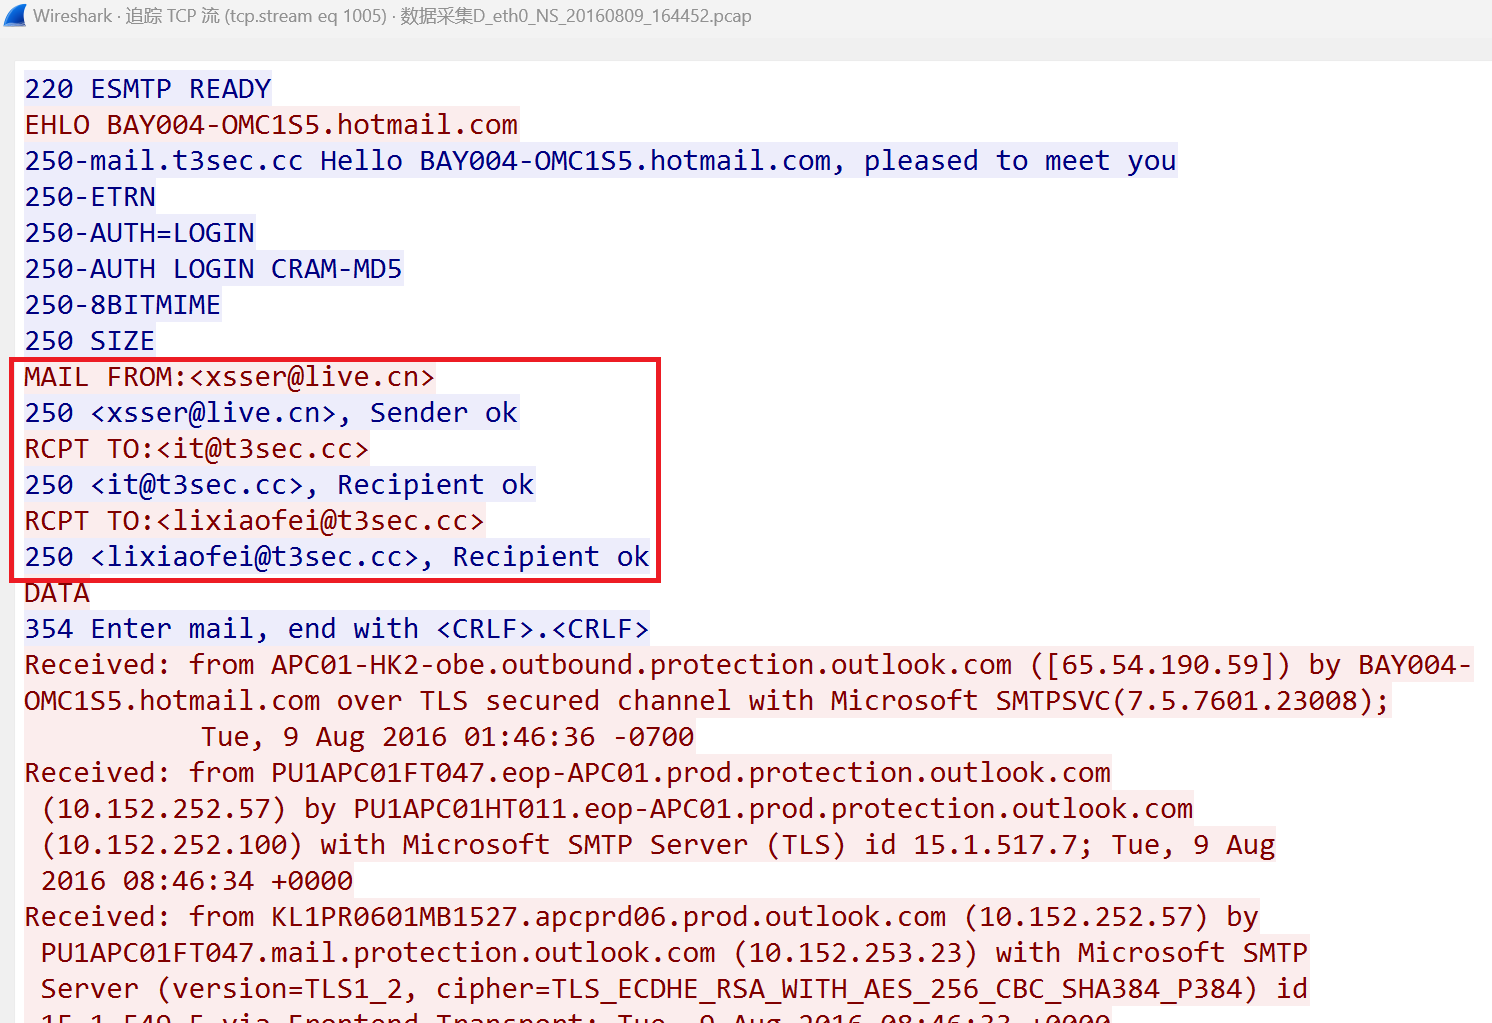Screen dimensions: 1492x1023
Task: Click 'MAIL FROM:<xsser@live.cn>' line
Action: [x=229, y=377]
